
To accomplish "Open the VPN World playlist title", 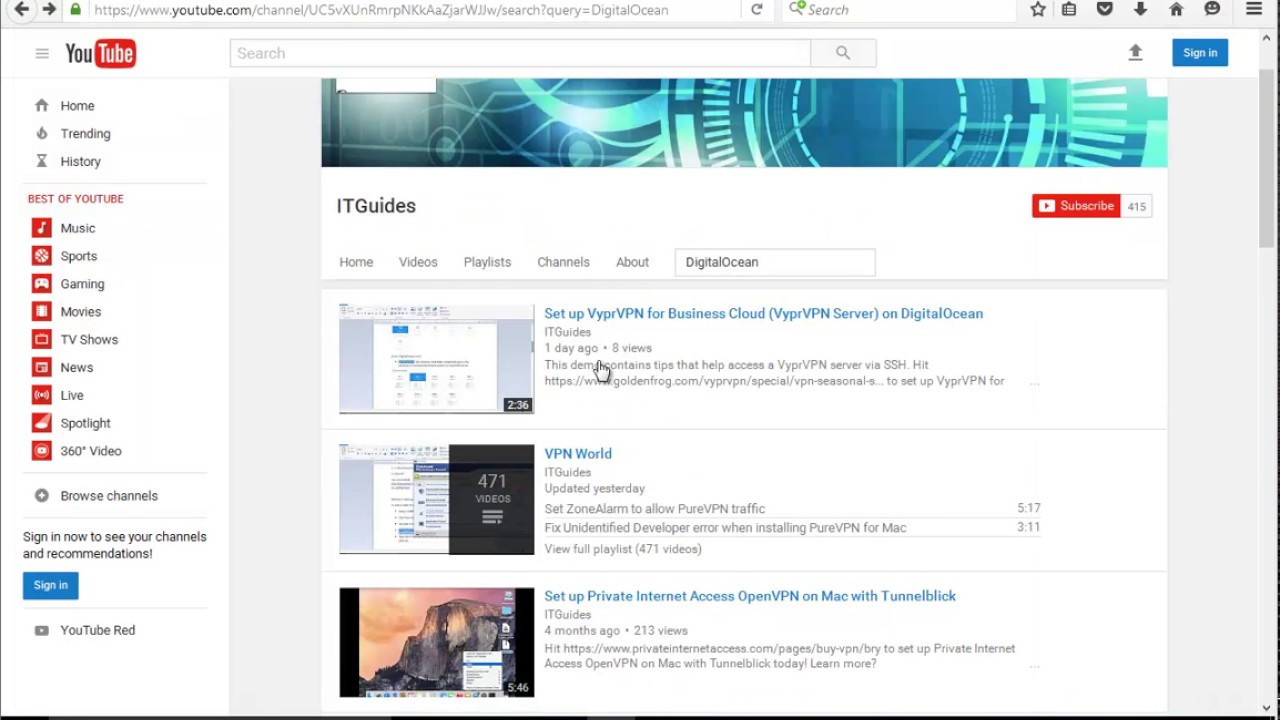I will click(x=578, y=453).
